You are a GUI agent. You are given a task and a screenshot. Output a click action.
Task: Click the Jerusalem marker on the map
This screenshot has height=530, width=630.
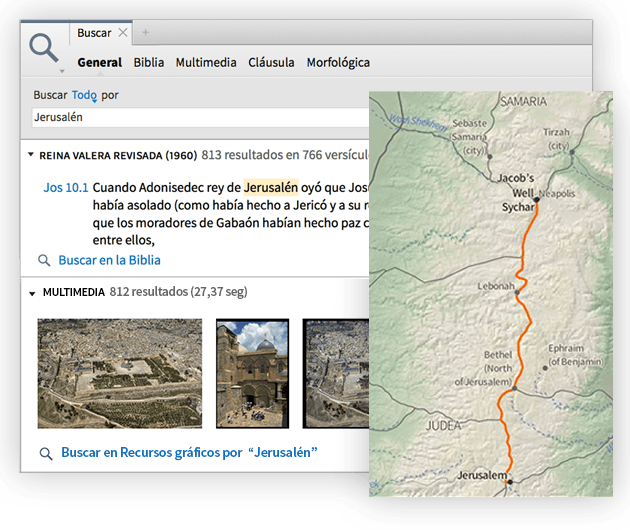point(510,481)
